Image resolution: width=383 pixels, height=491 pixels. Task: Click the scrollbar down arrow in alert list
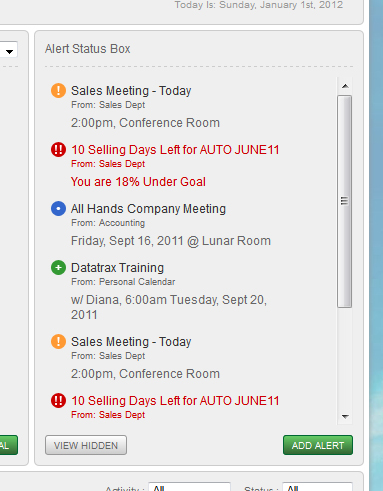tap(345, 416)
